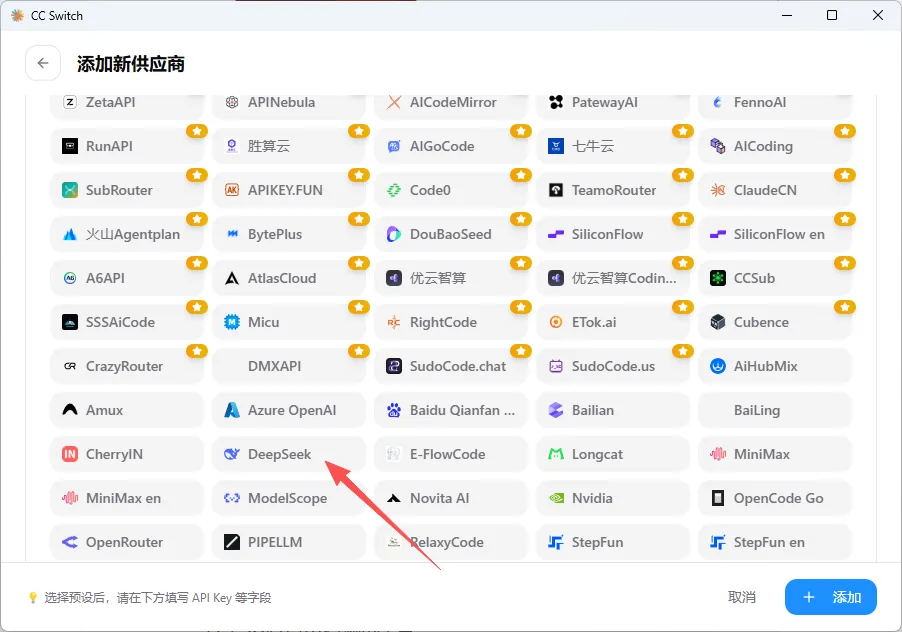This screenshot has width=902, height=632.
Task: Pick the BytePlus provider
Action: 289,234
